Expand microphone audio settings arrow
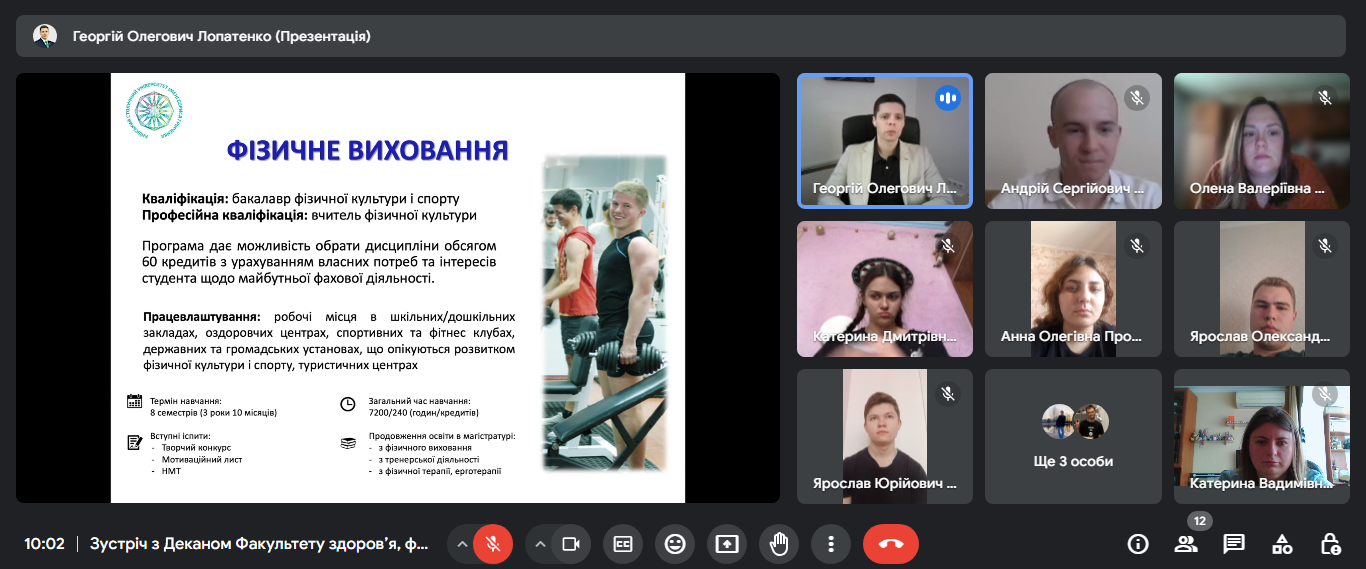The image size is (1366, 569). [462, 544]
